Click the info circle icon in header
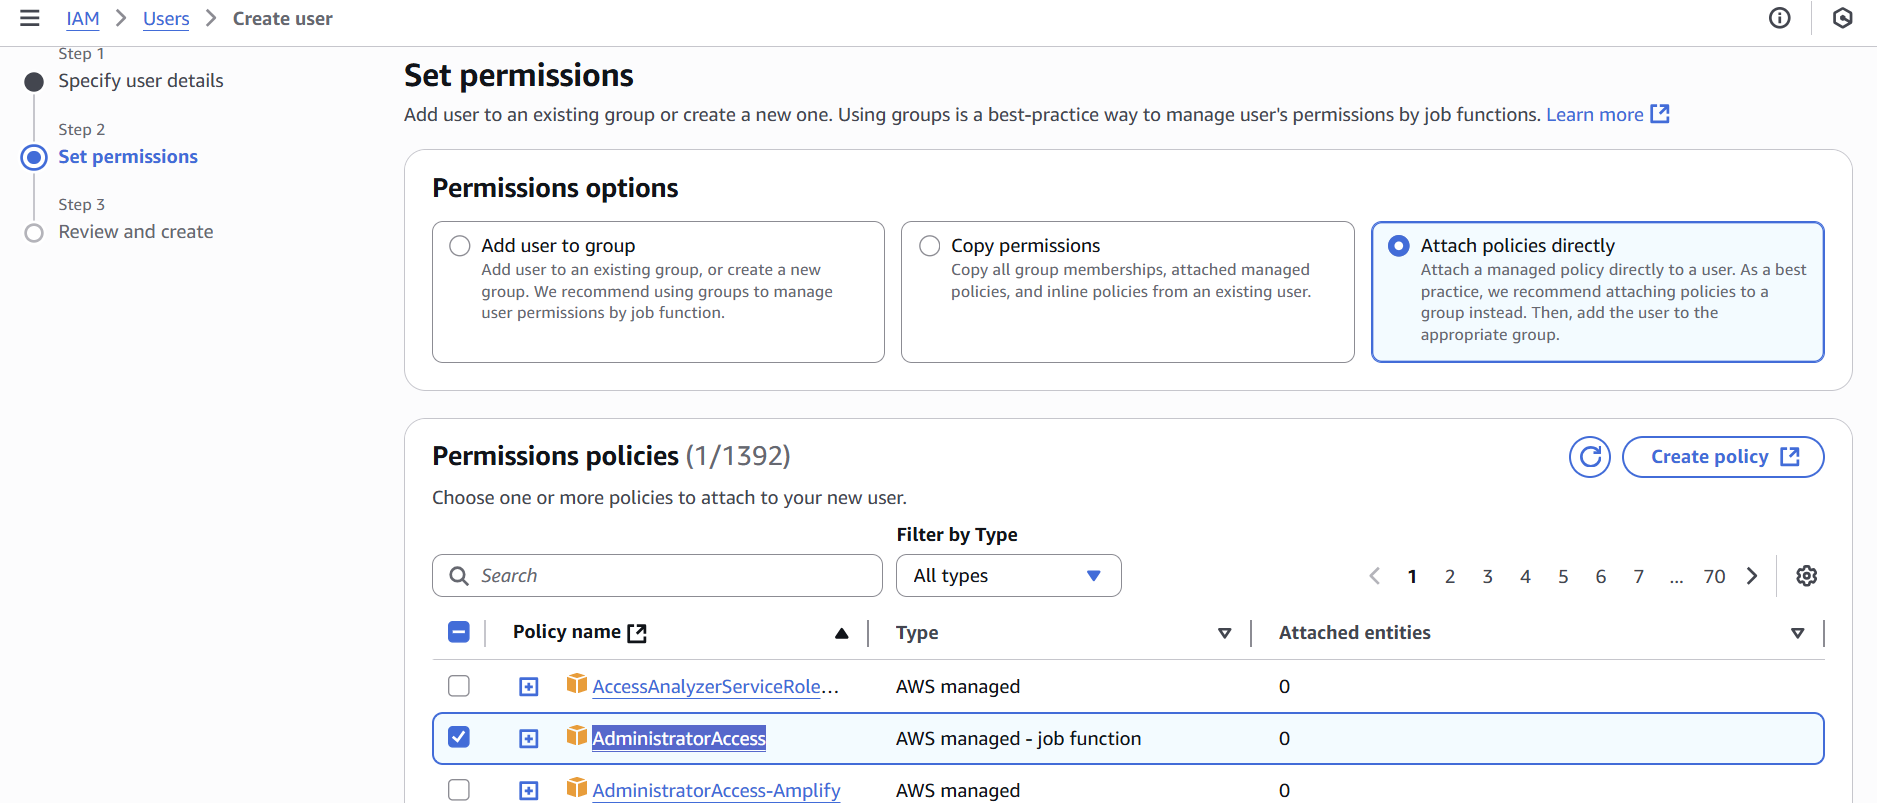 [1779, 18]
